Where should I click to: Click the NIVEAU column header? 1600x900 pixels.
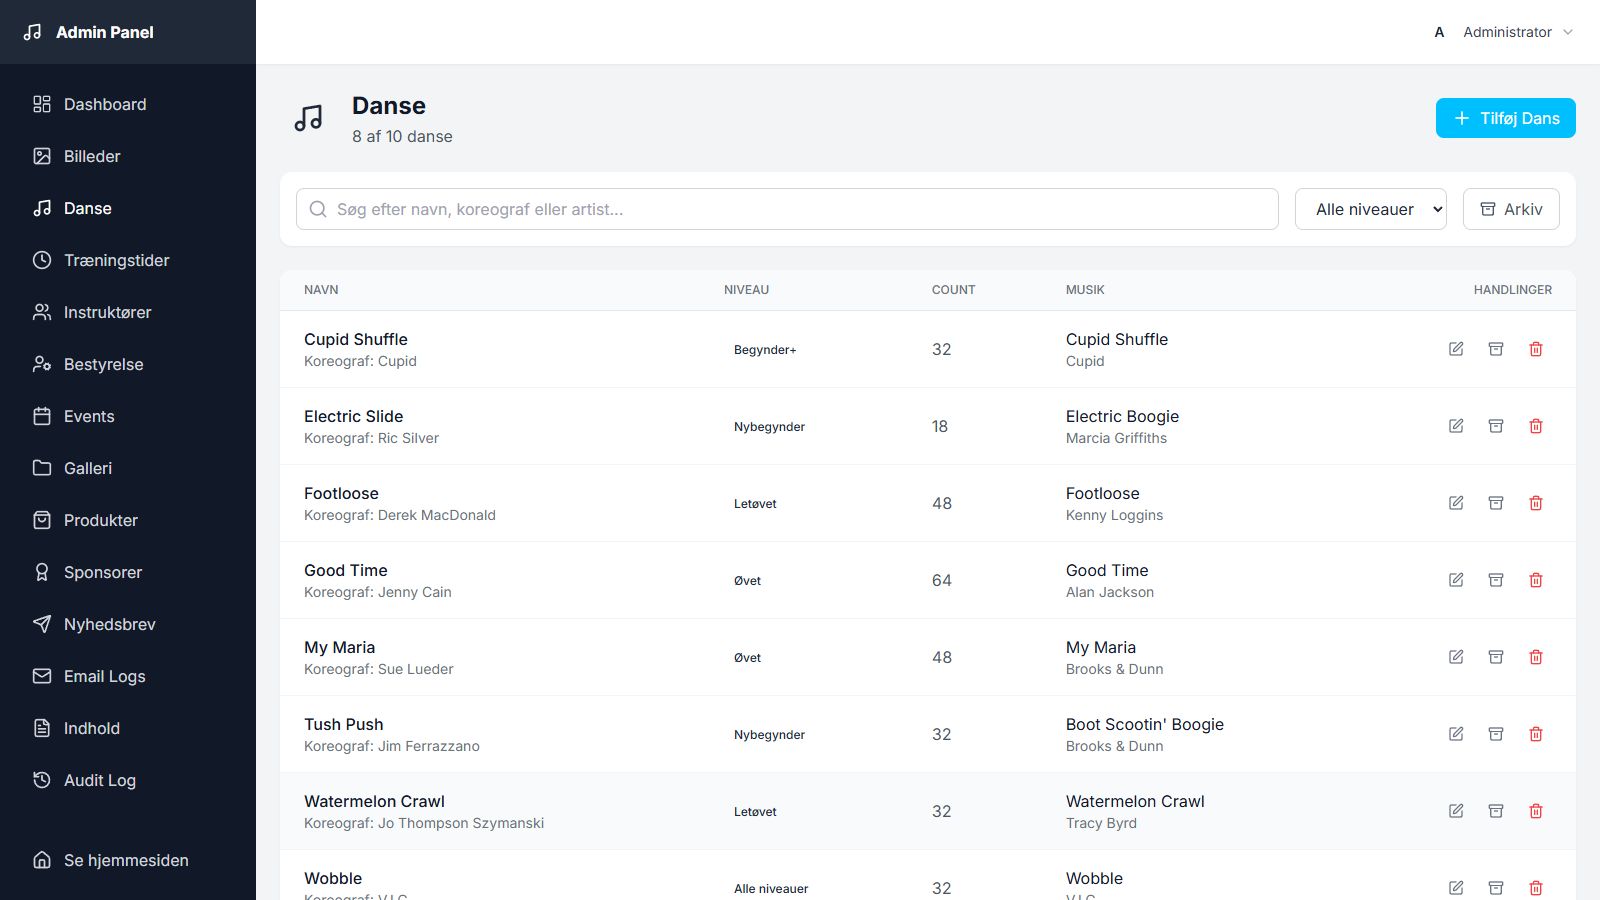click(x=746, y=290)
